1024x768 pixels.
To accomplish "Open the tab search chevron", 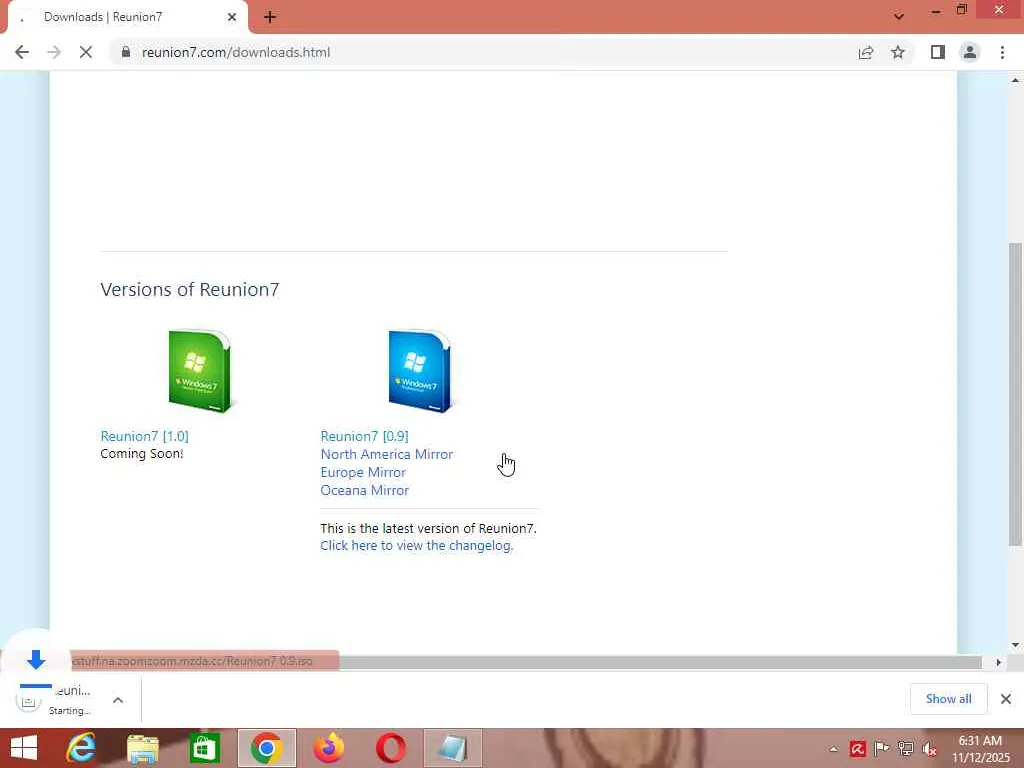I will point(899,16).
